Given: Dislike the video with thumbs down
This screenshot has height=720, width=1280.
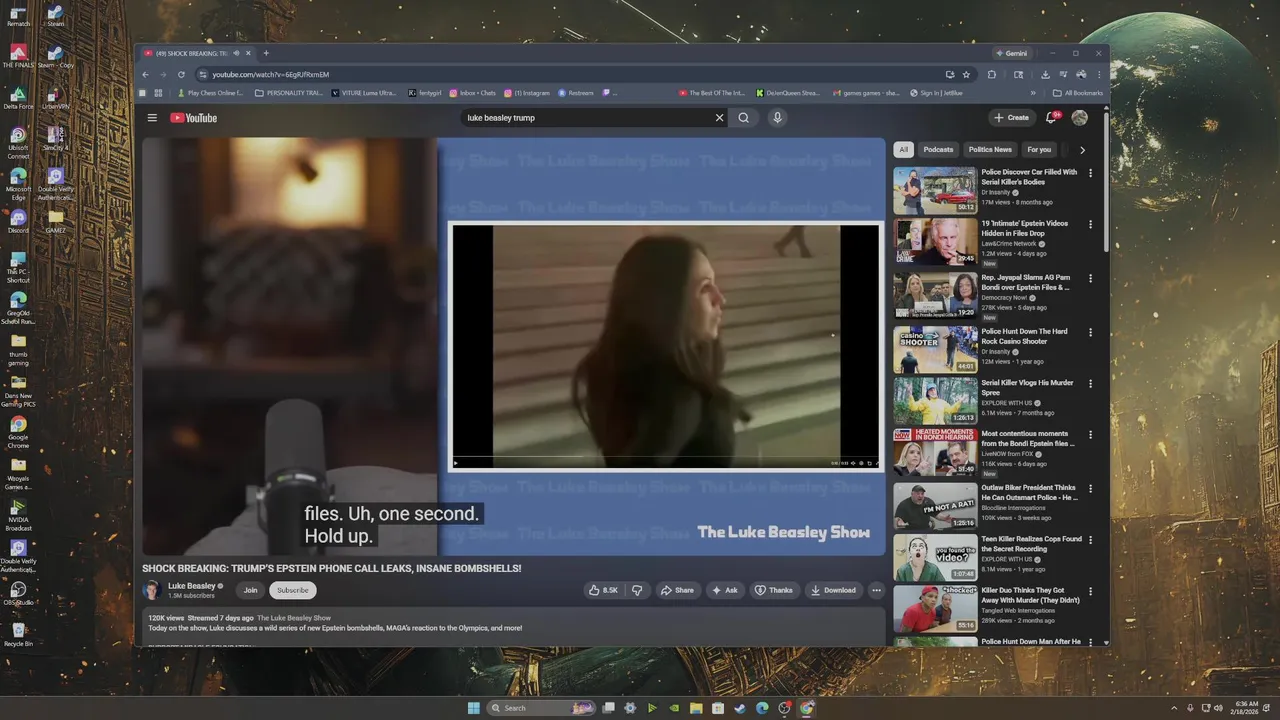Looking at the screenshot, I should [637, 590].
